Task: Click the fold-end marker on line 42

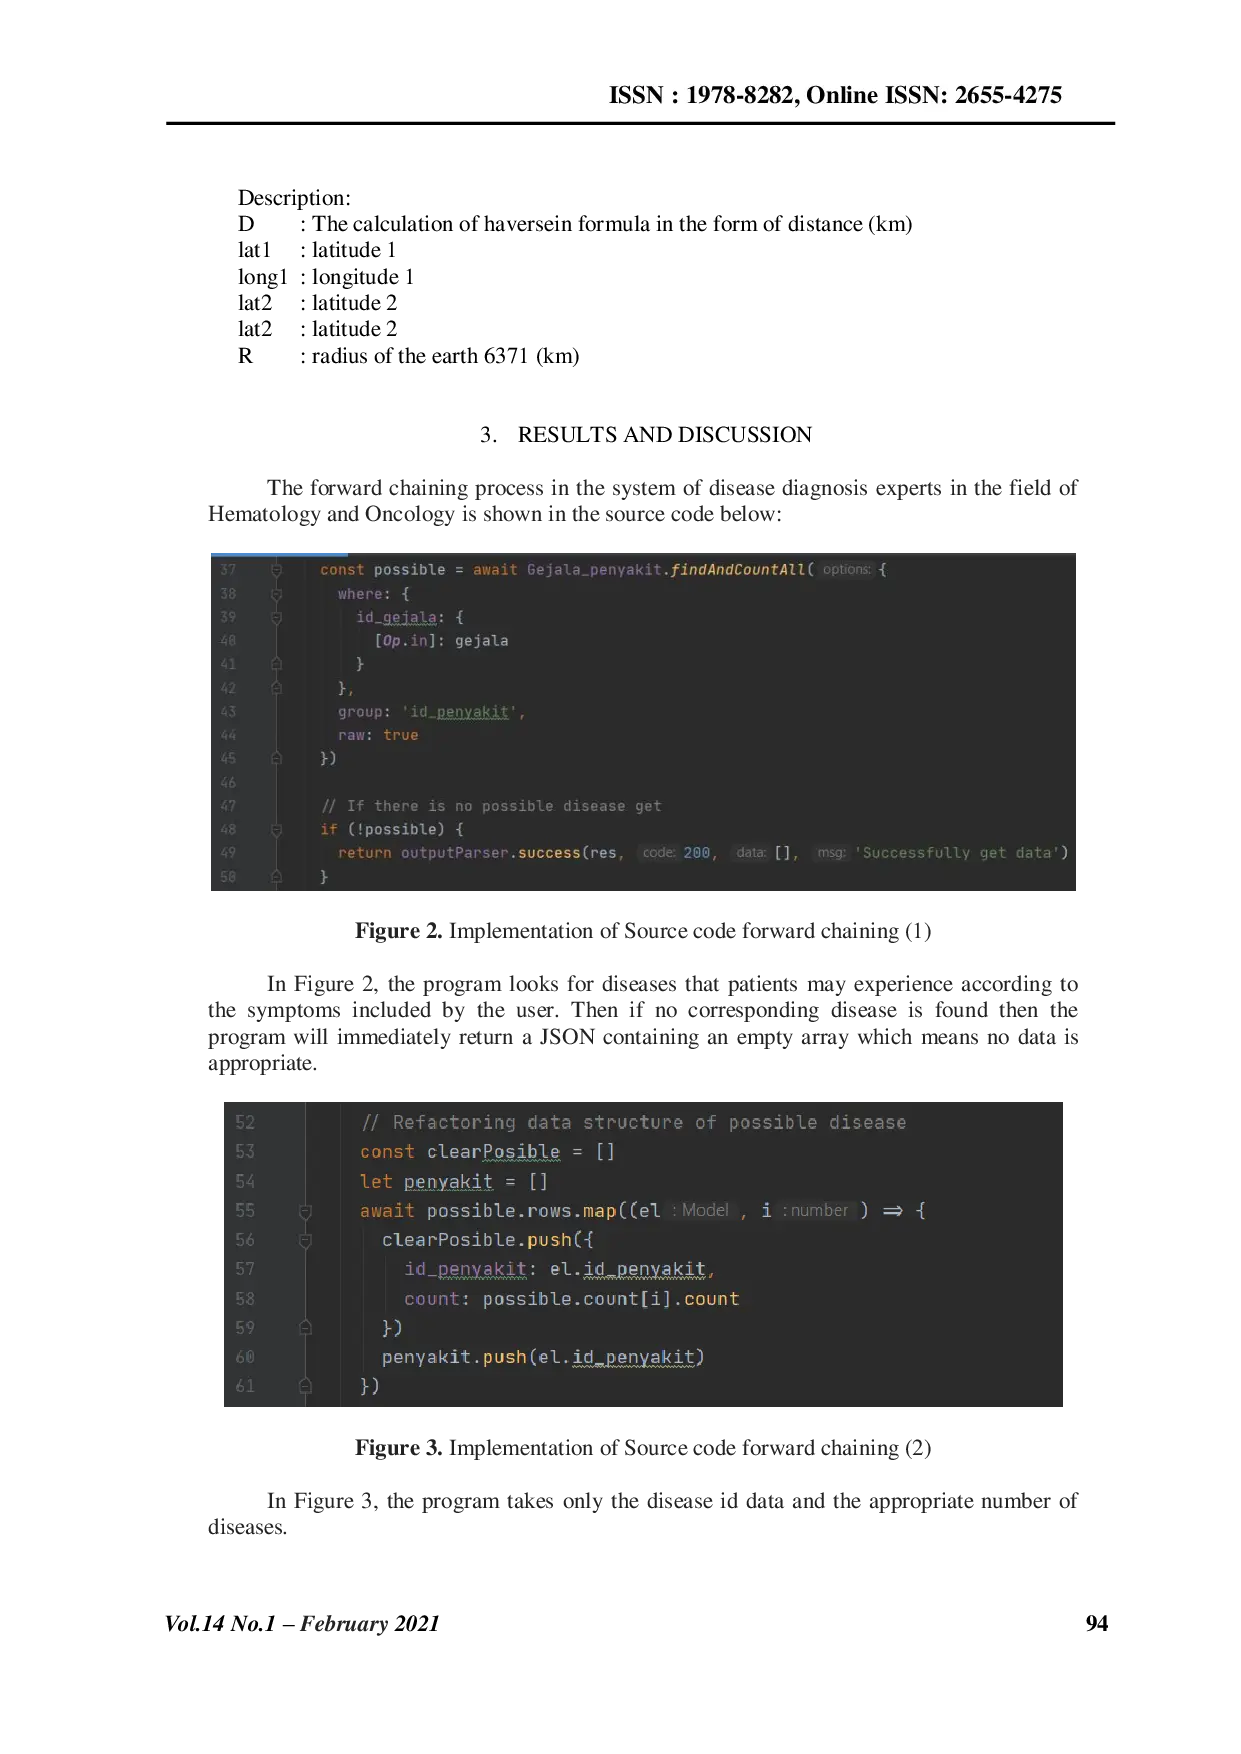Action: [277, 688]
